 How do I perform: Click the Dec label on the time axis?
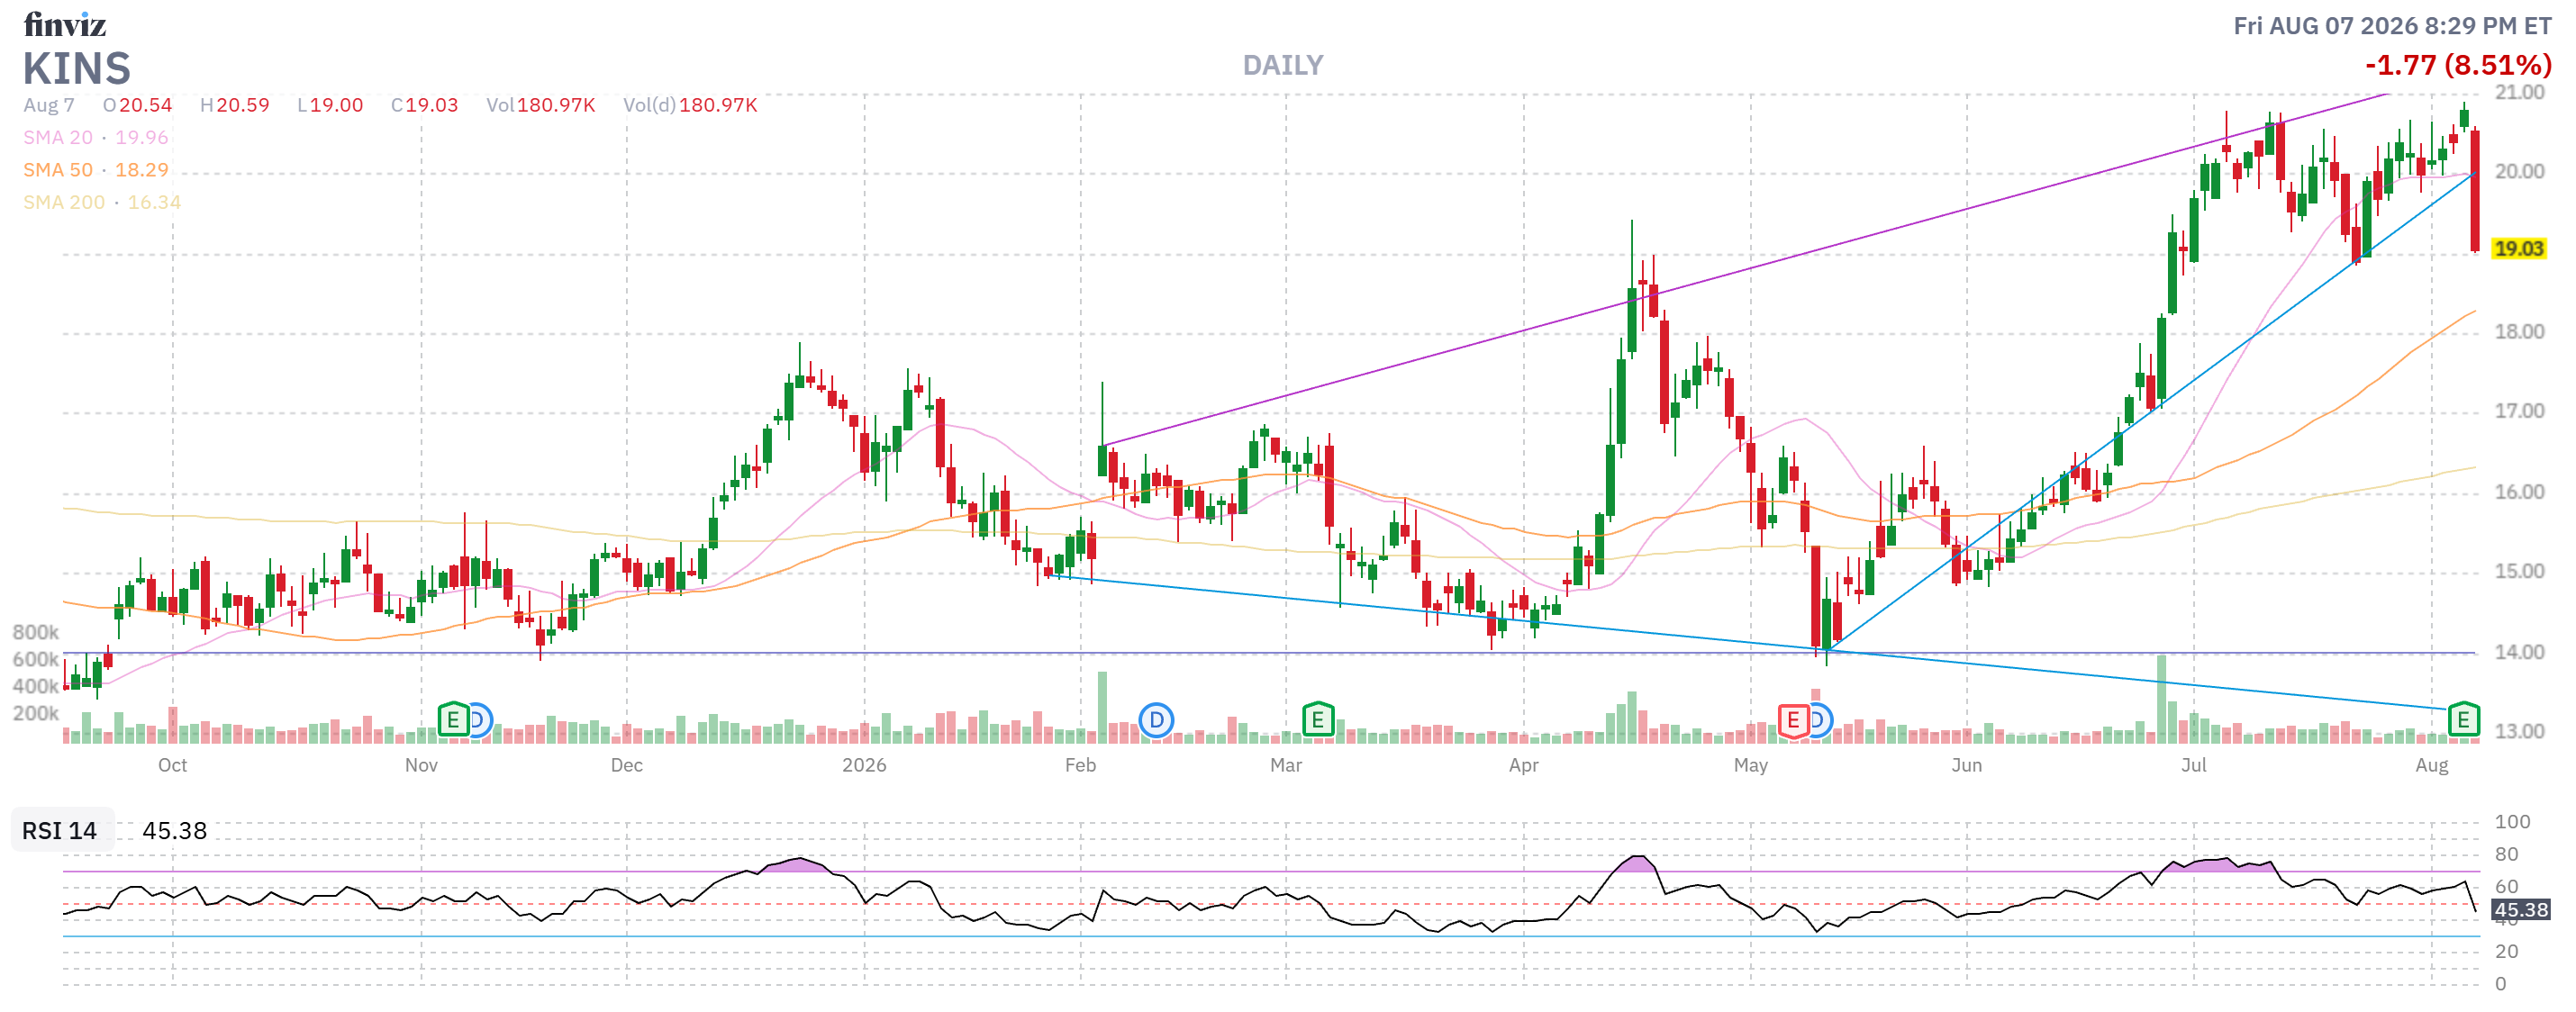point(626,765)
